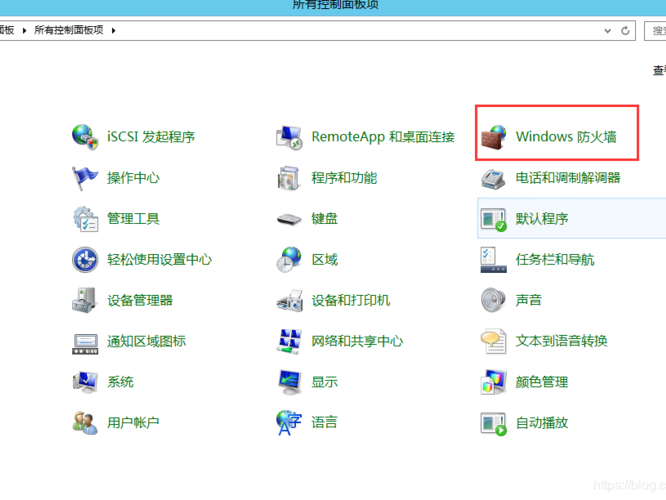Expand arrow after 所有控制面板项 breadcrumb

113,31
